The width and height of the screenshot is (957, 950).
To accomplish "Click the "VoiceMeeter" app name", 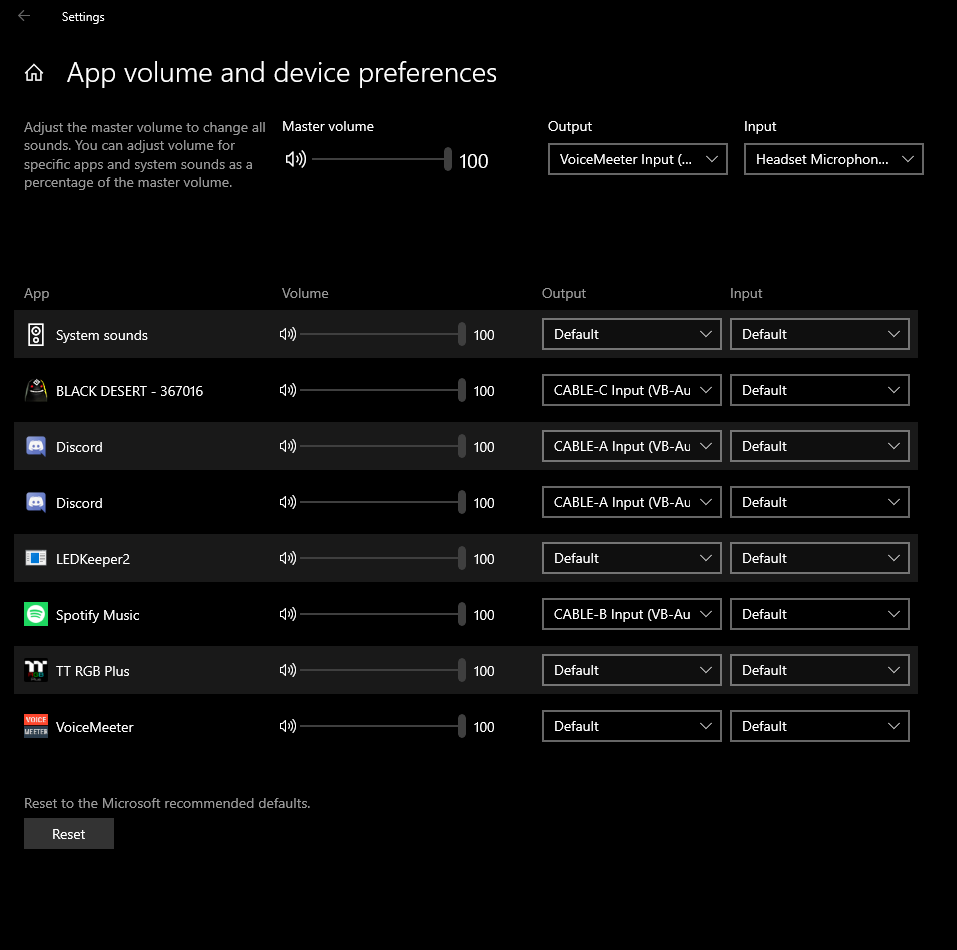I will point(95,727).
